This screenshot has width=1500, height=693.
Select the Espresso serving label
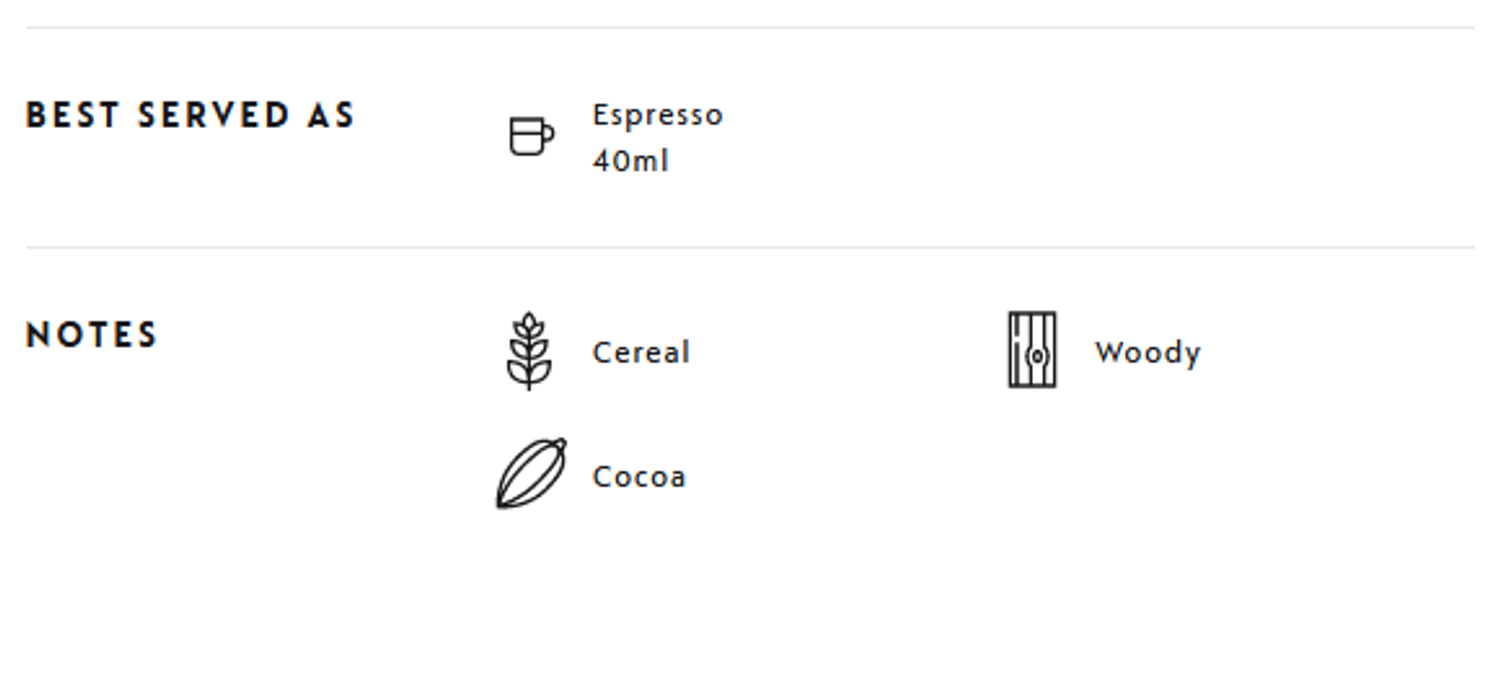[x=657, y=115]
